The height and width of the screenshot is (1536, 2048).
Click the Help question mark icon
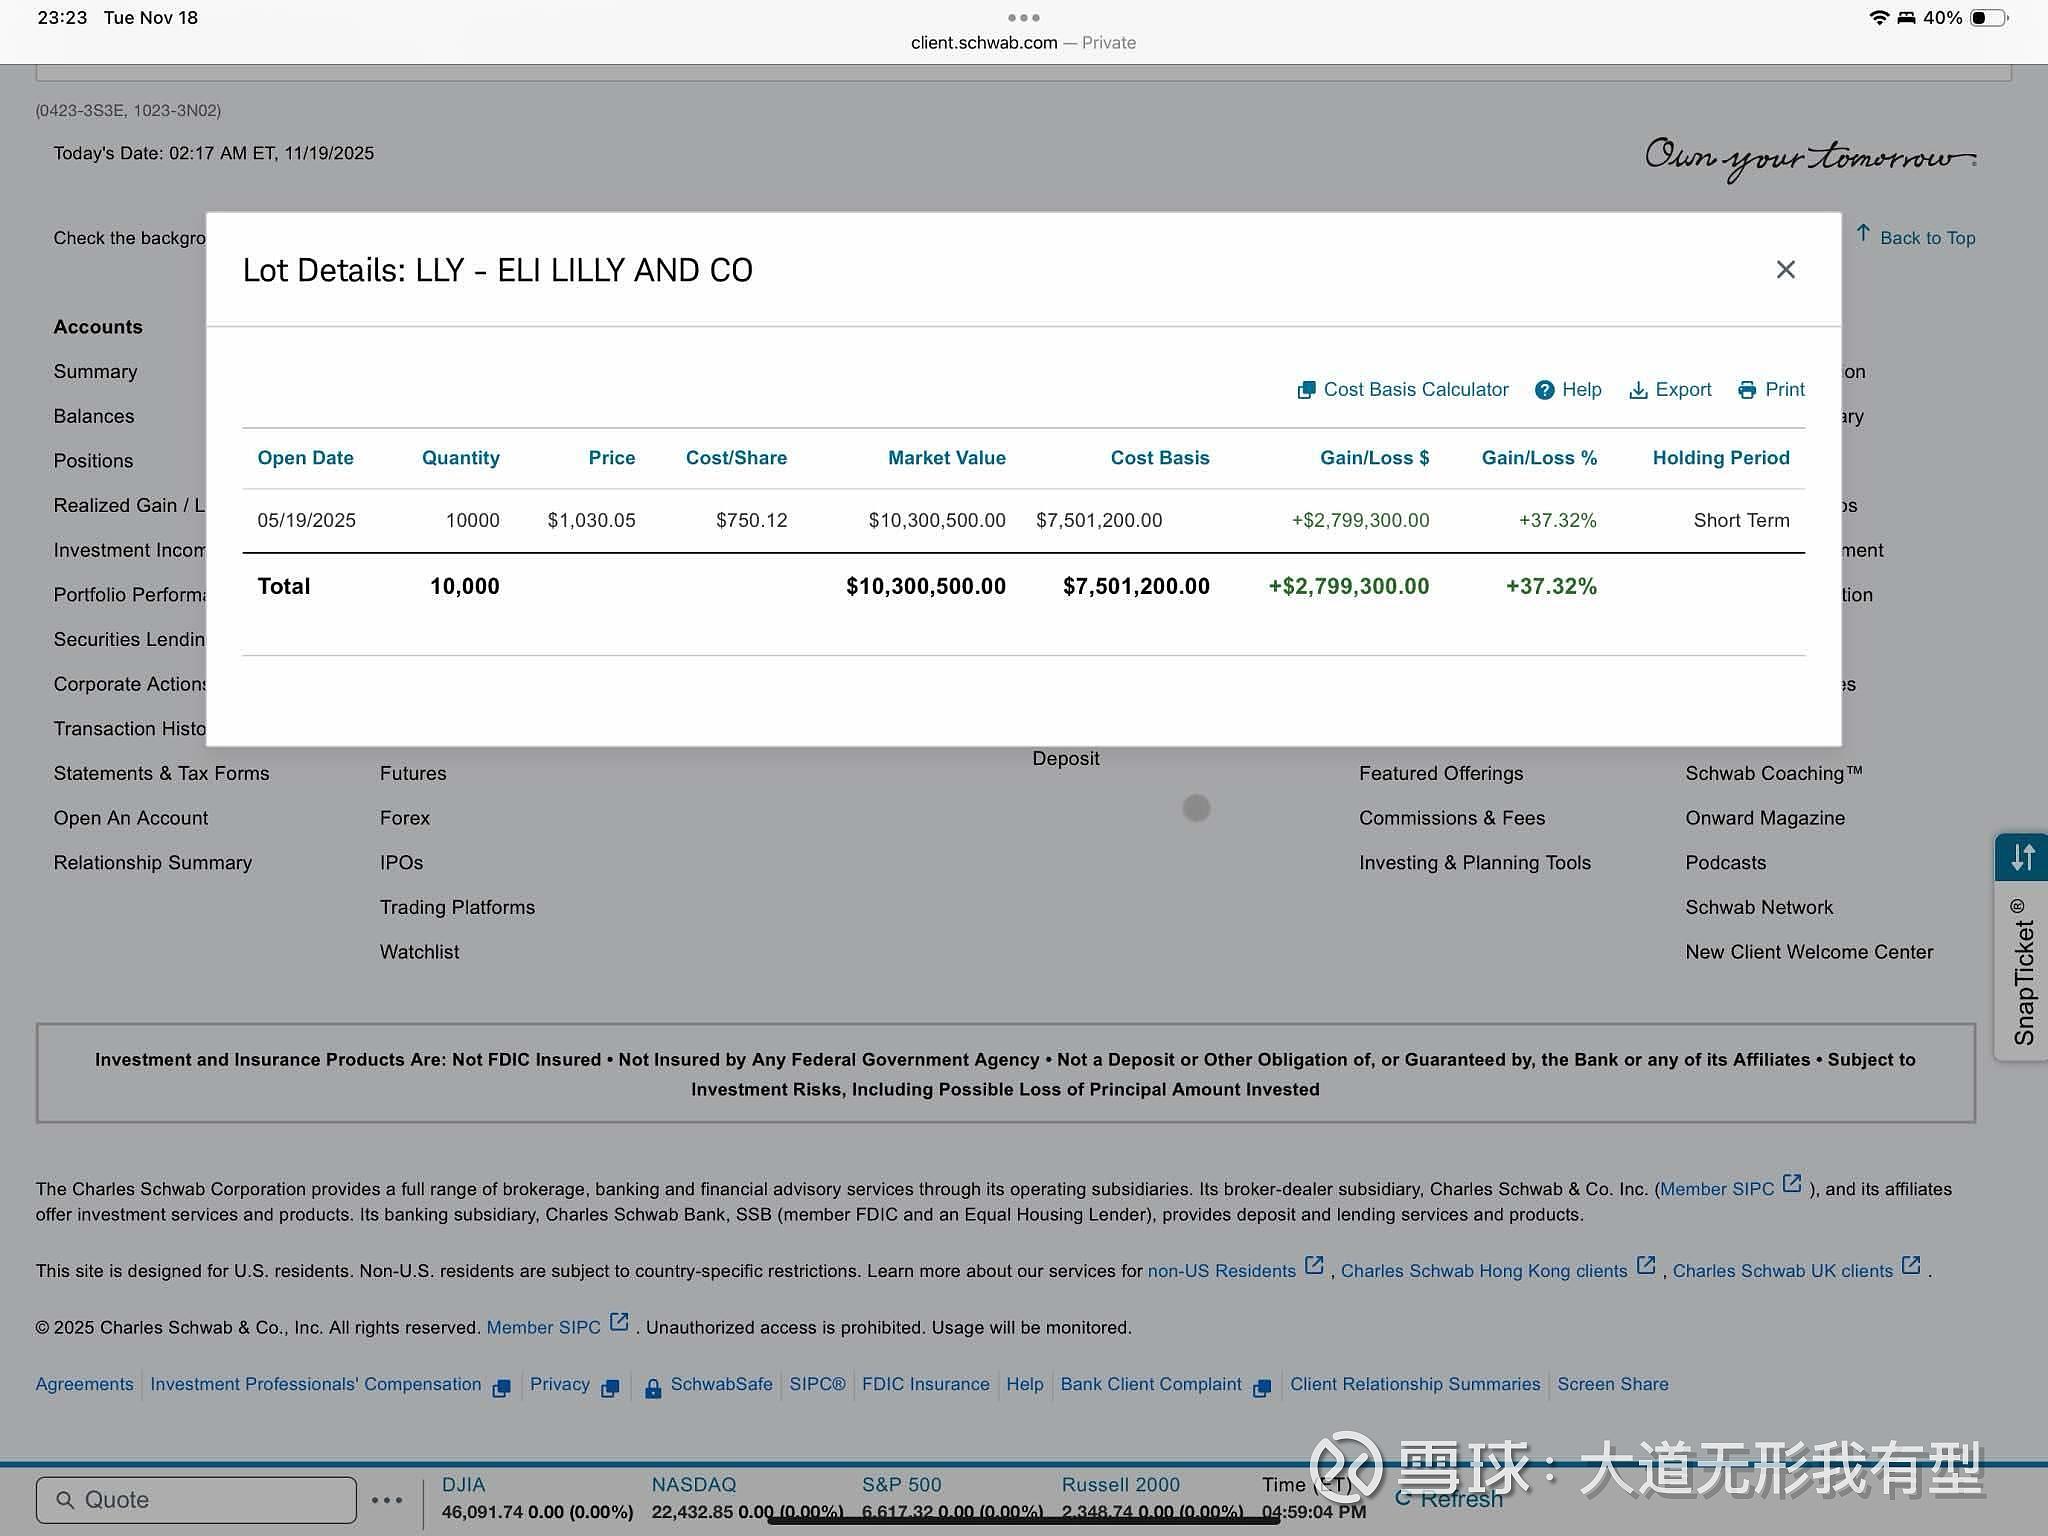point(1545,390)
